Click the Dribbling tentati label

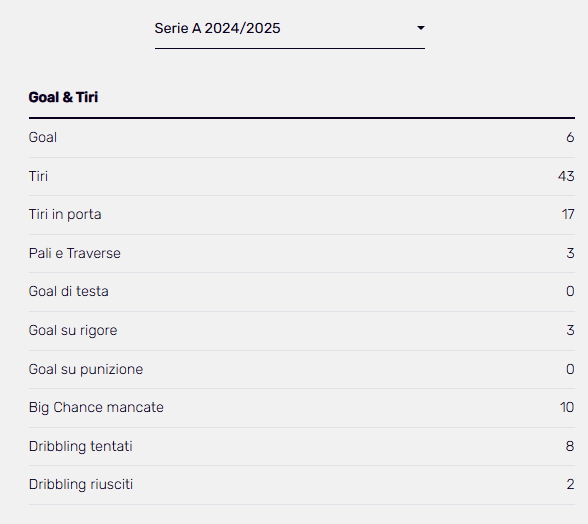coord(81,446)
